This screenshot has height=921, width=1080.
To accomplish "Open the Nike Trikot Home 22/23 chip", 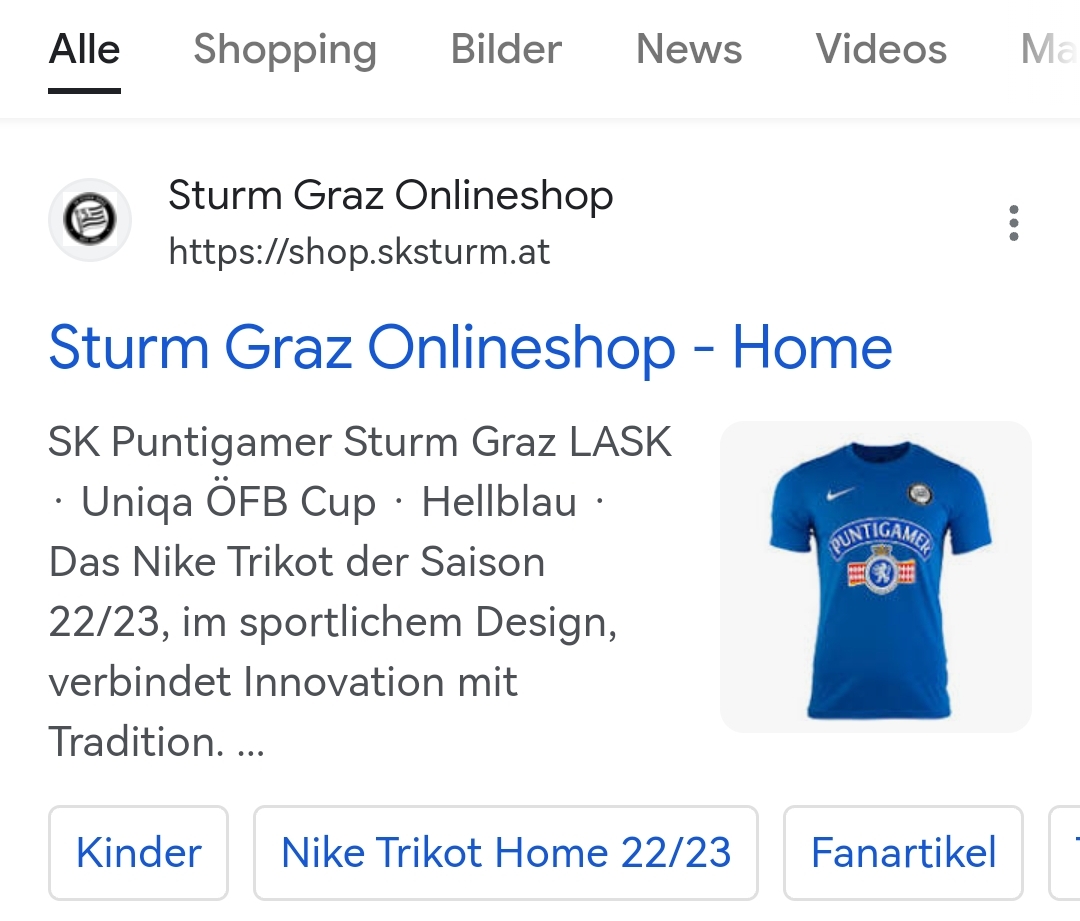I will tap(506, 853).
